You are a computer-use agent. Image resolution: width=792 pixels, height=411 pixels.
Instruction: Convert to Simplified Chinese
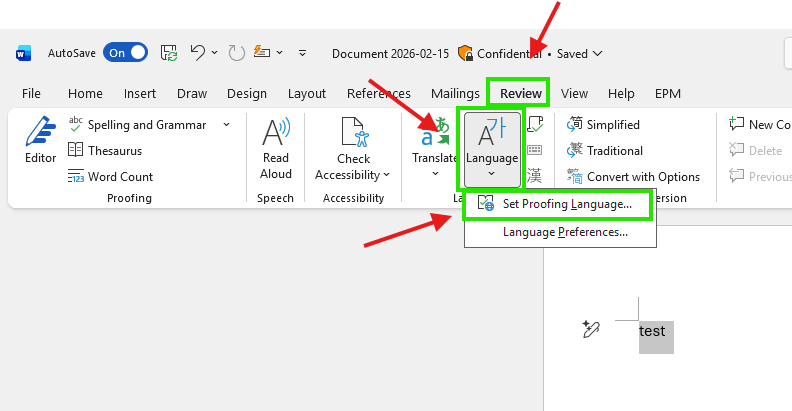pyautogui.click(x=603, y=124)
